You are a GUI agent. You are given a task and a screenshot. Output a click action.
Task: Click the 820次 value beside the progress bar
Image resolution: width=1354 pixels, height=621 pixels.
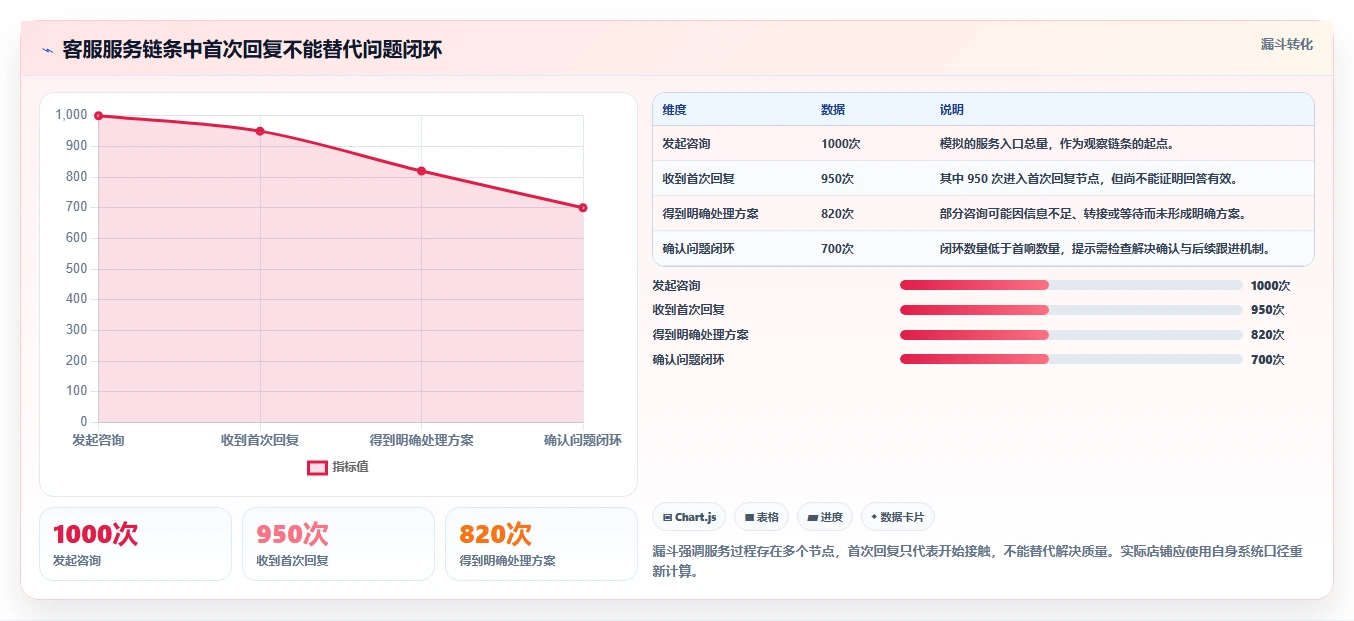pyautogui.click(x=1267, y=335)
